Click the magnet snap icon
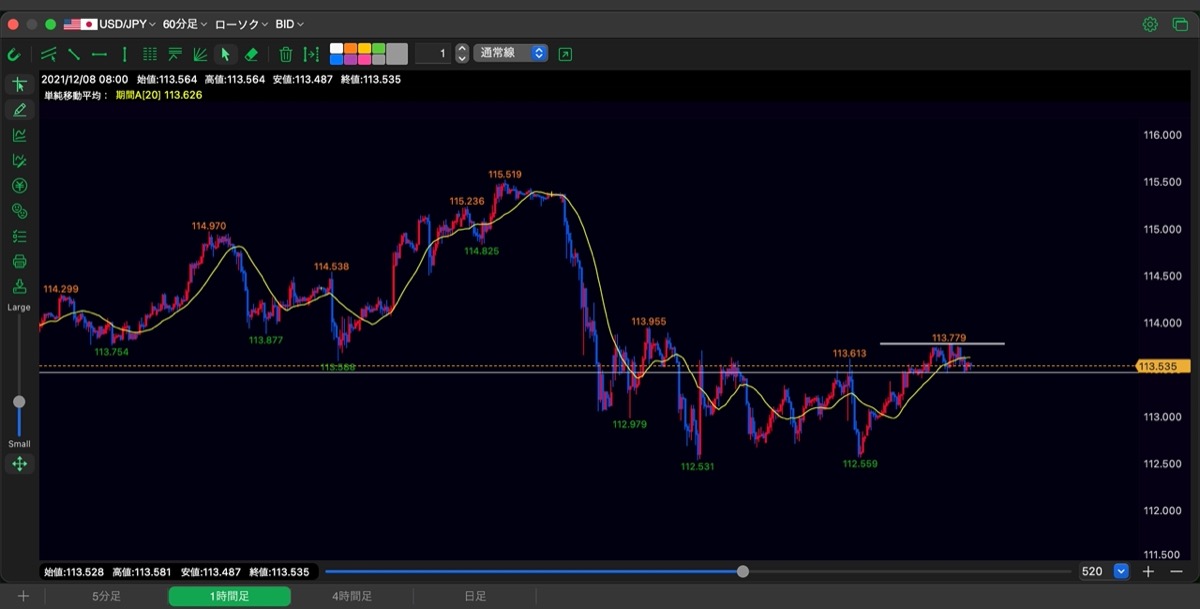 14,54
